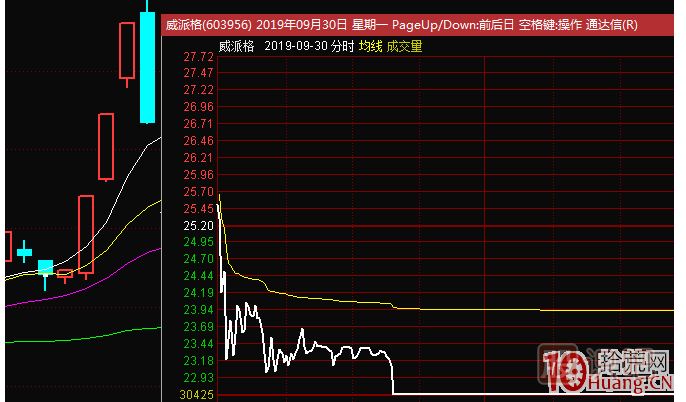This screenshot has height=402, width=686.
Task: Click the 25.70 price axis label
Action: [x=199, y=191]
